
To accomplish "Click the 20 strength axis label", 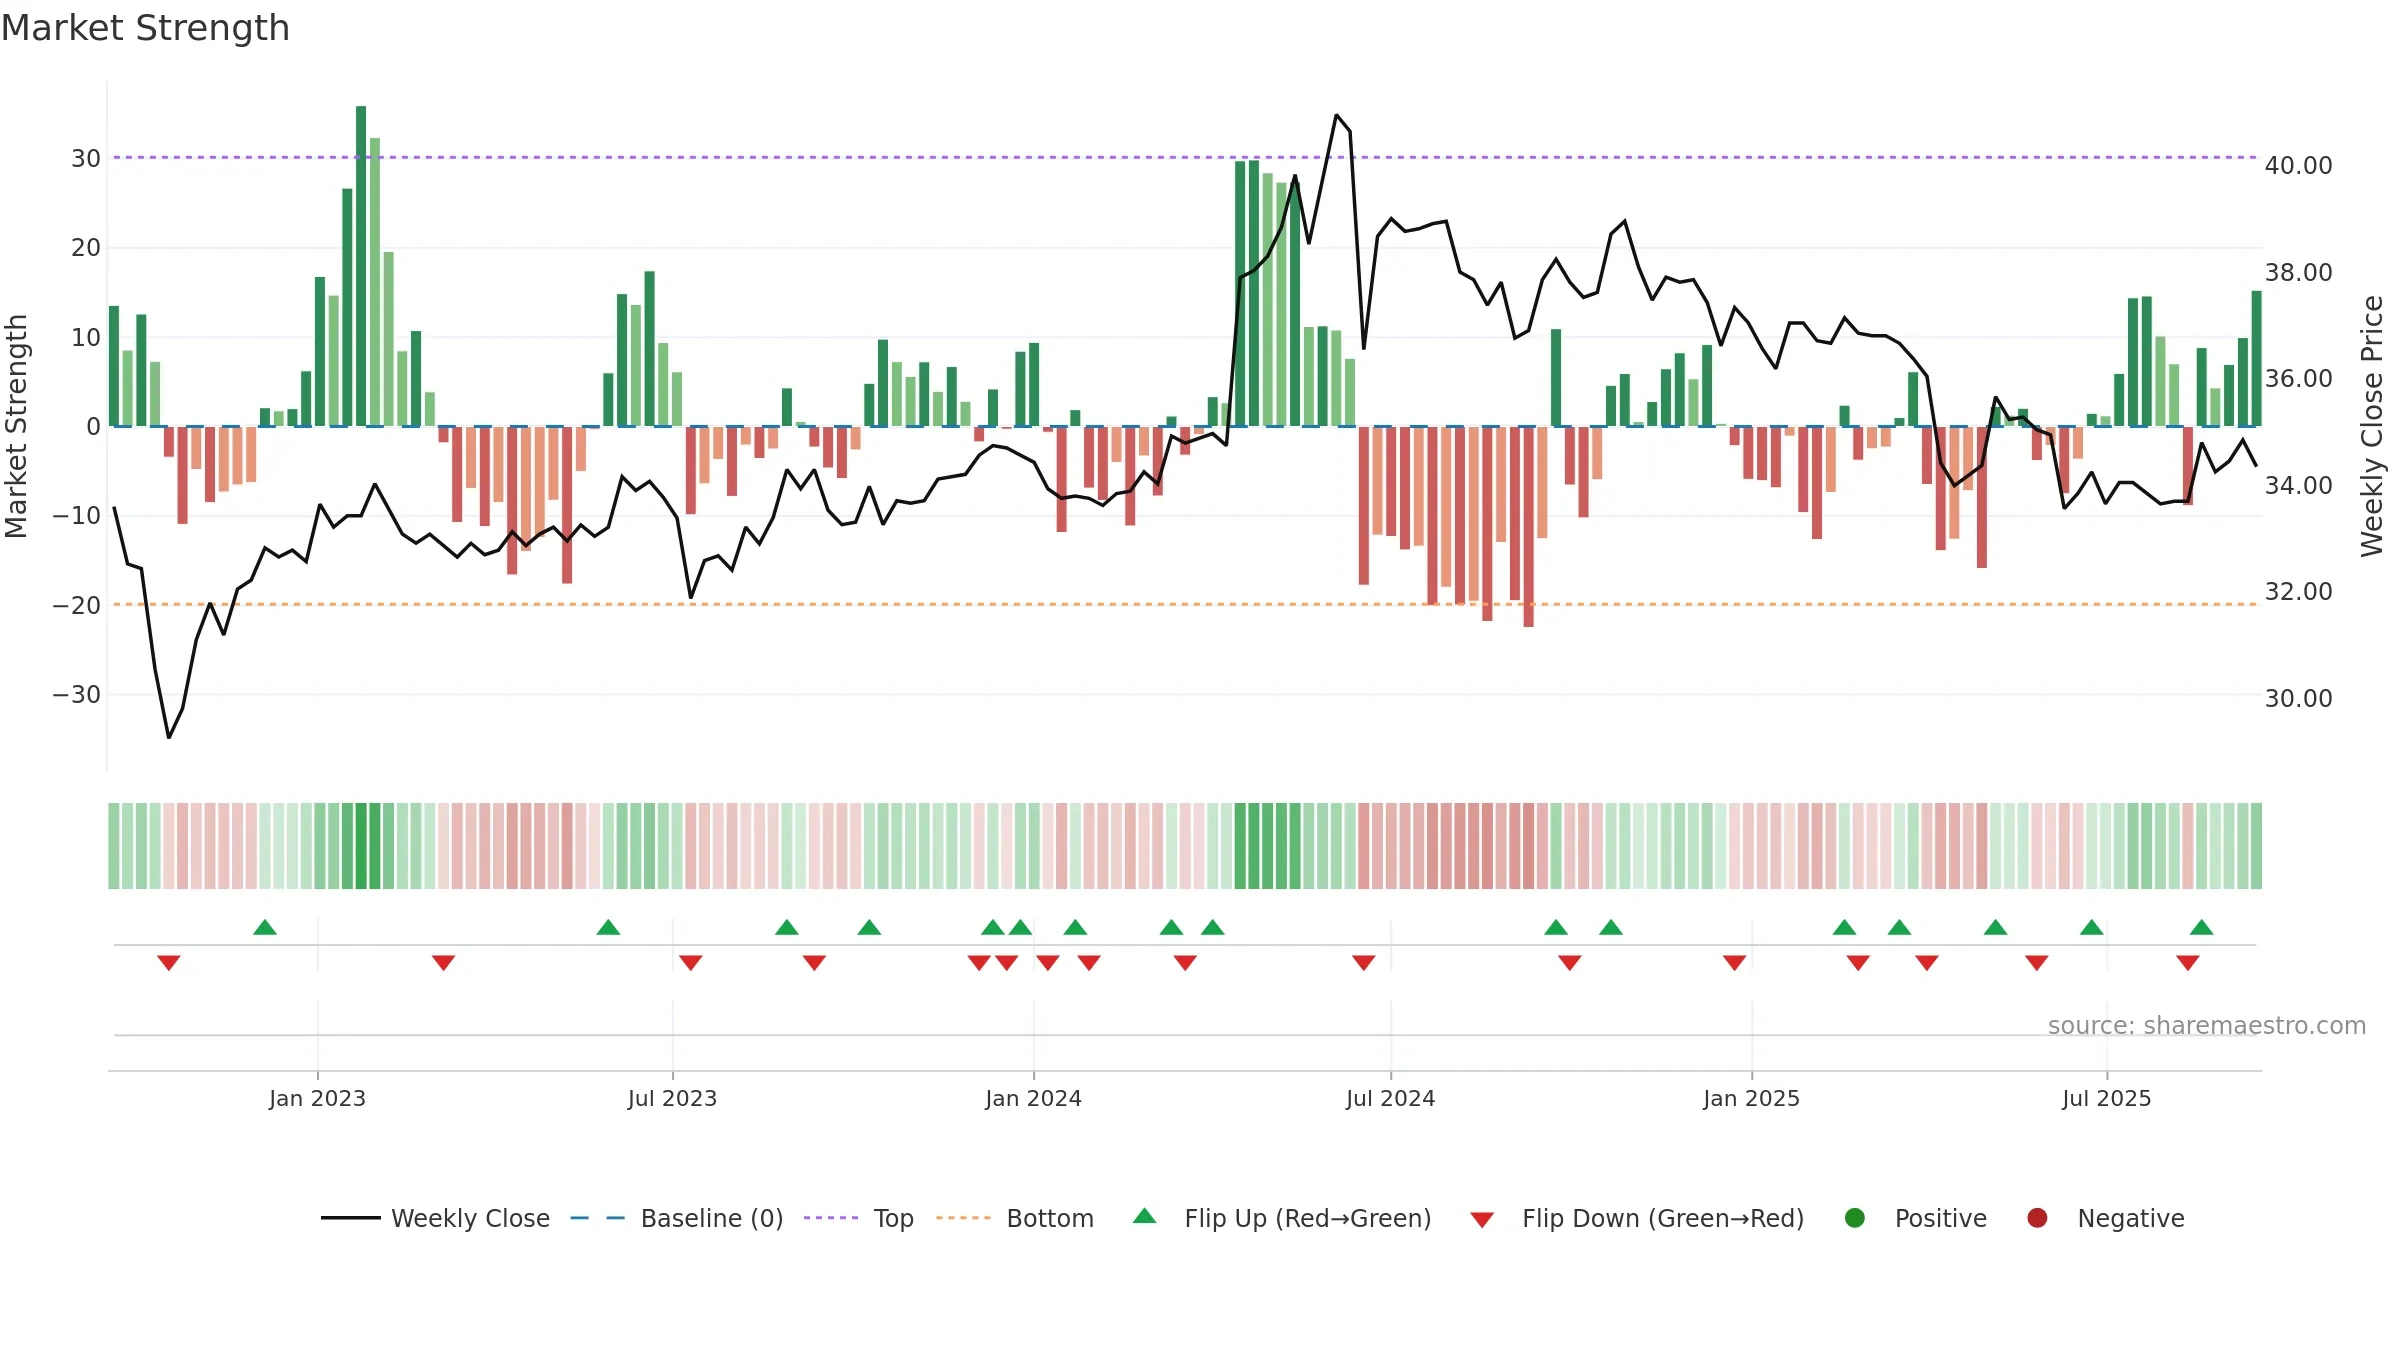I will 85,248.
